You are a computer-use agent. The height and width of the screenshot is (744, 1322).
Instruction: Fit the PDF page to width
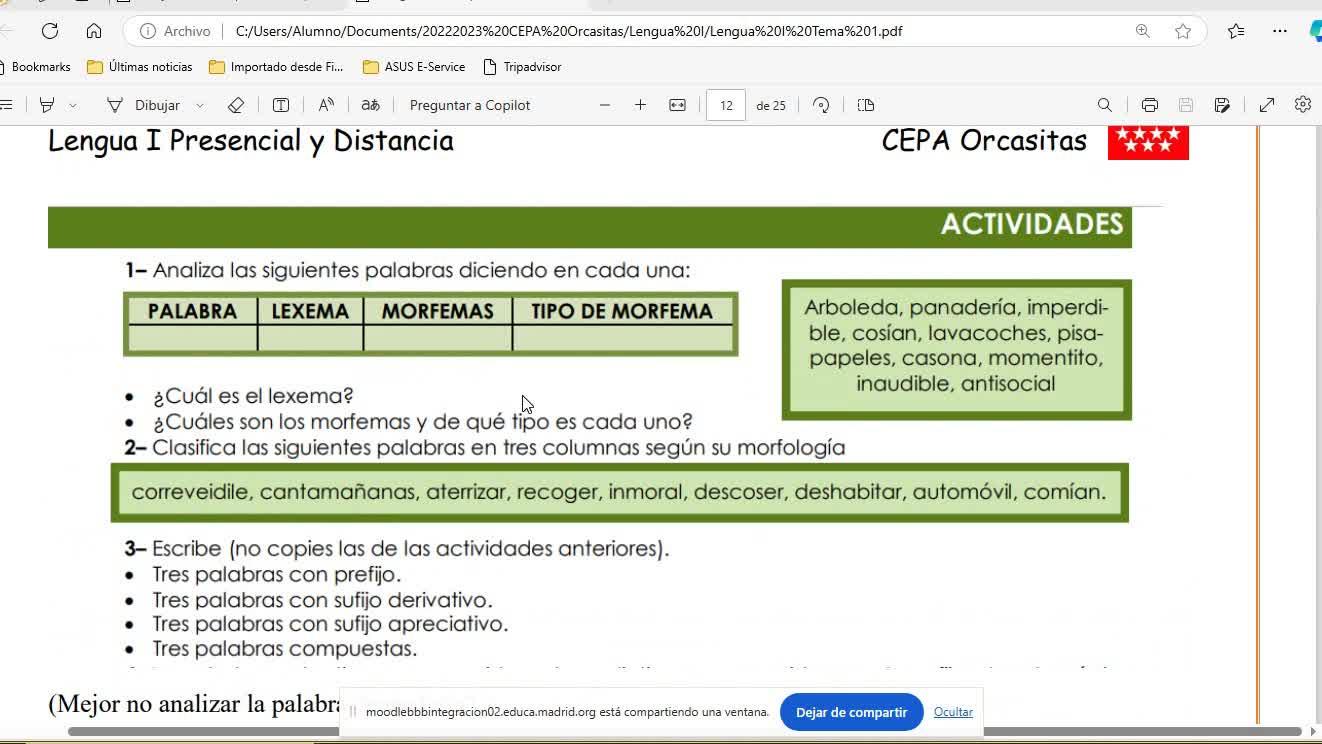(x=678, y=105)
